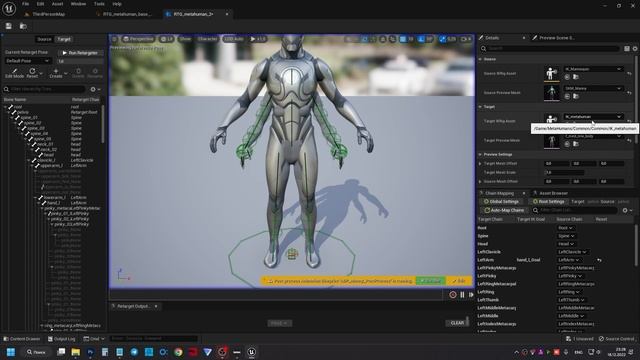The width and height of the screenshot is (640, 360).
Task: Open Content Drawer in status bar
Action: pyautogui.click(x=22, y=339)
